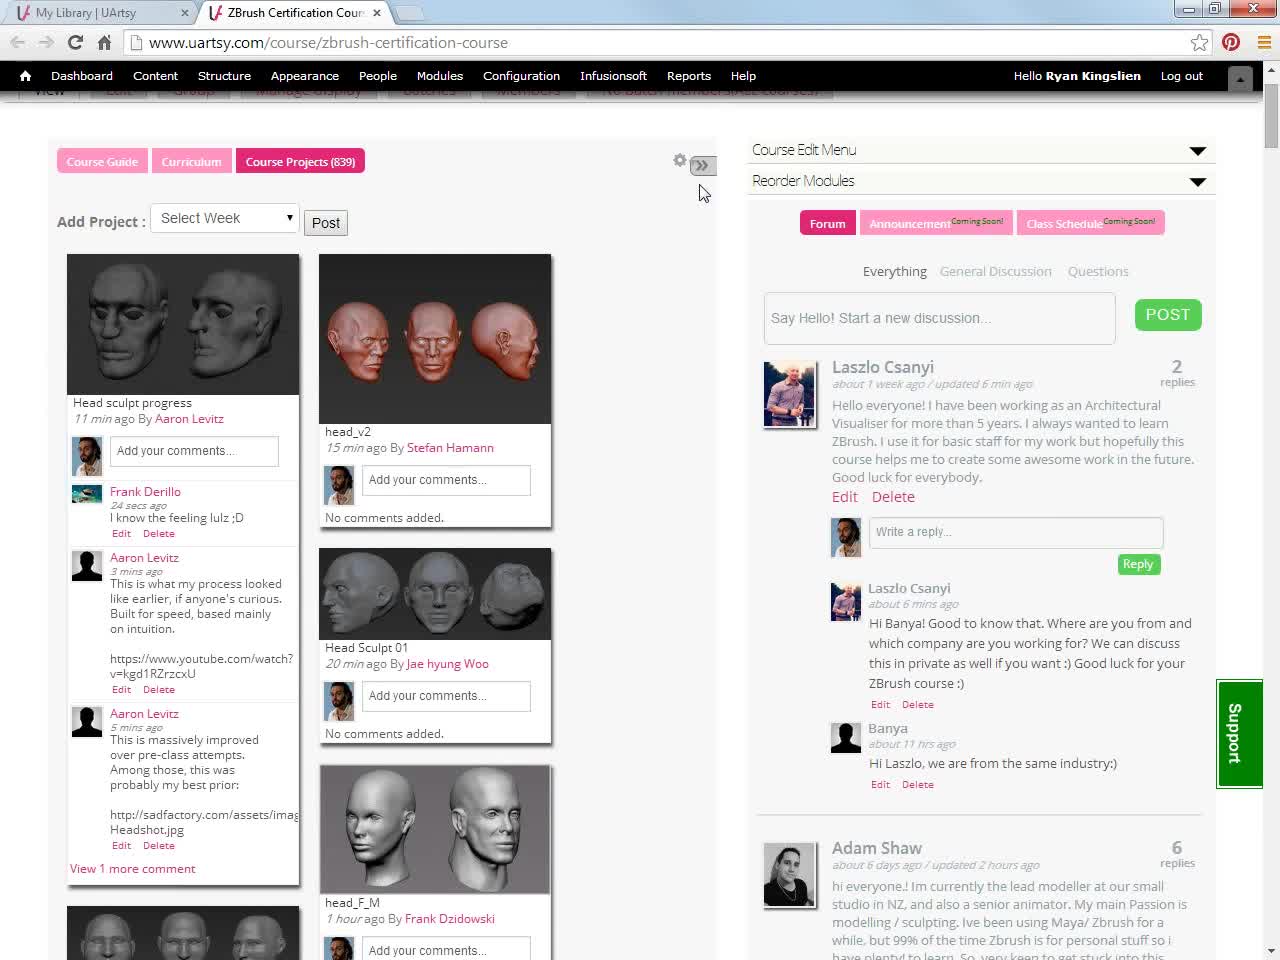Click the browser home icon

click(x=104, y=42)
